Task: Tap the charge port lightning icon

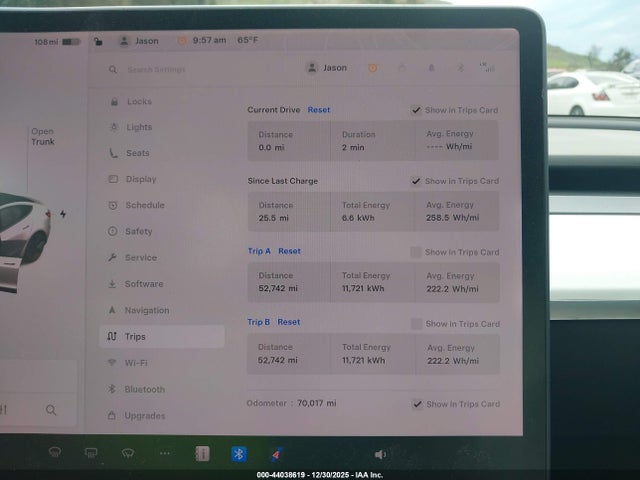Action: click(63, 214)
